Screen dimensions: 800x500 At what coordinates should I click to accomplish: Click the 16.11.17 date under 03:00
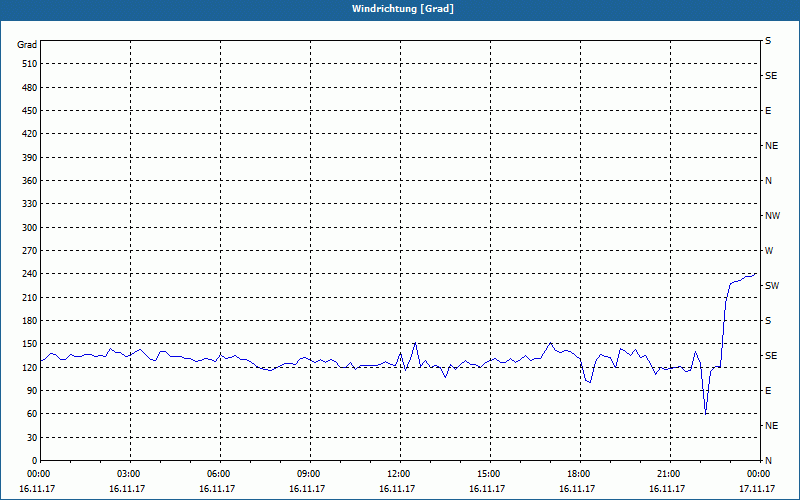(x=127, y=489)
